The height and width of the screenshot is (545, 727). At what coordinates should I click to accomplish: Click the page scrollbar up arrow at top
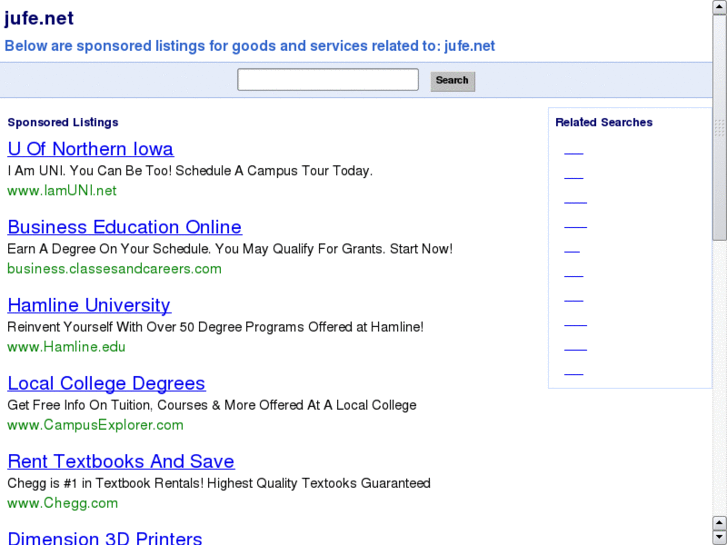point(720,7)
